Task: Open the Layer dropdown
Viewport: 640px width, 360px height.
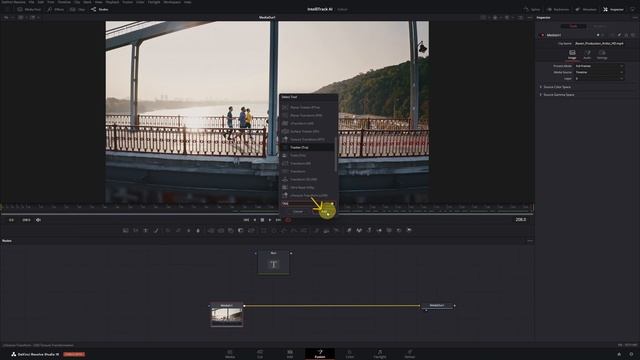Action: pyautogui.click(x=599, y=78)
